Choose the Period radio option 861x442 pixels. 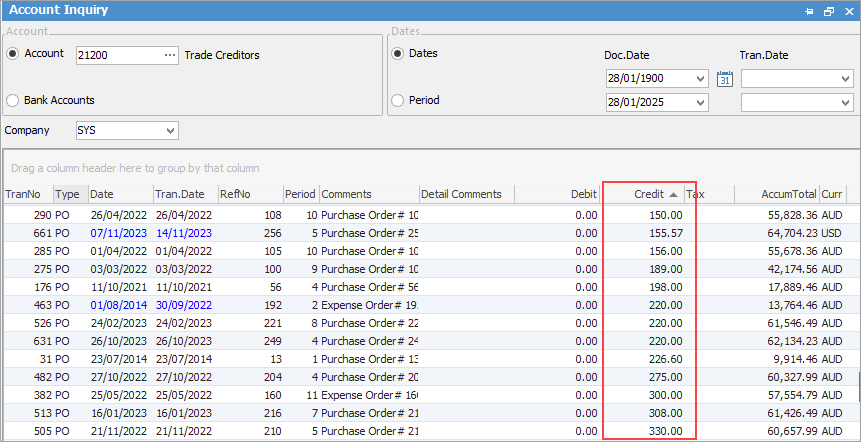(x=399, y=100)
